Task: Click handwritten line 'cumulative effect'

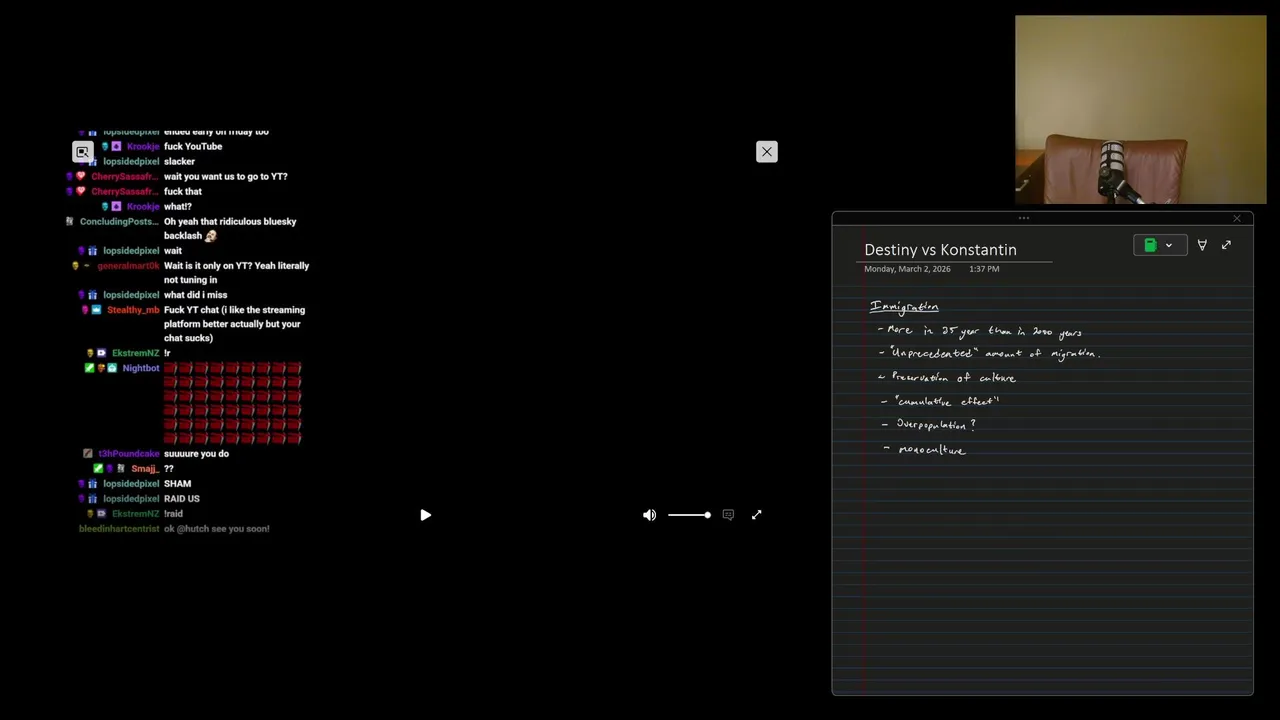Action: [x=941, y=401]
